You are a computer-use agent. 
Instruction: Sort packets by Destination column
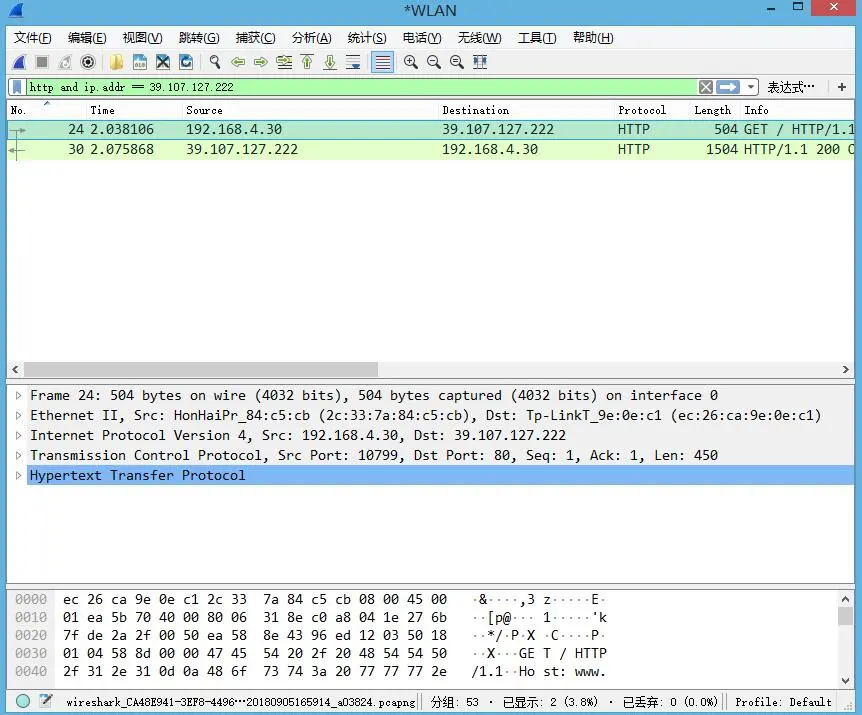(526, 110)
